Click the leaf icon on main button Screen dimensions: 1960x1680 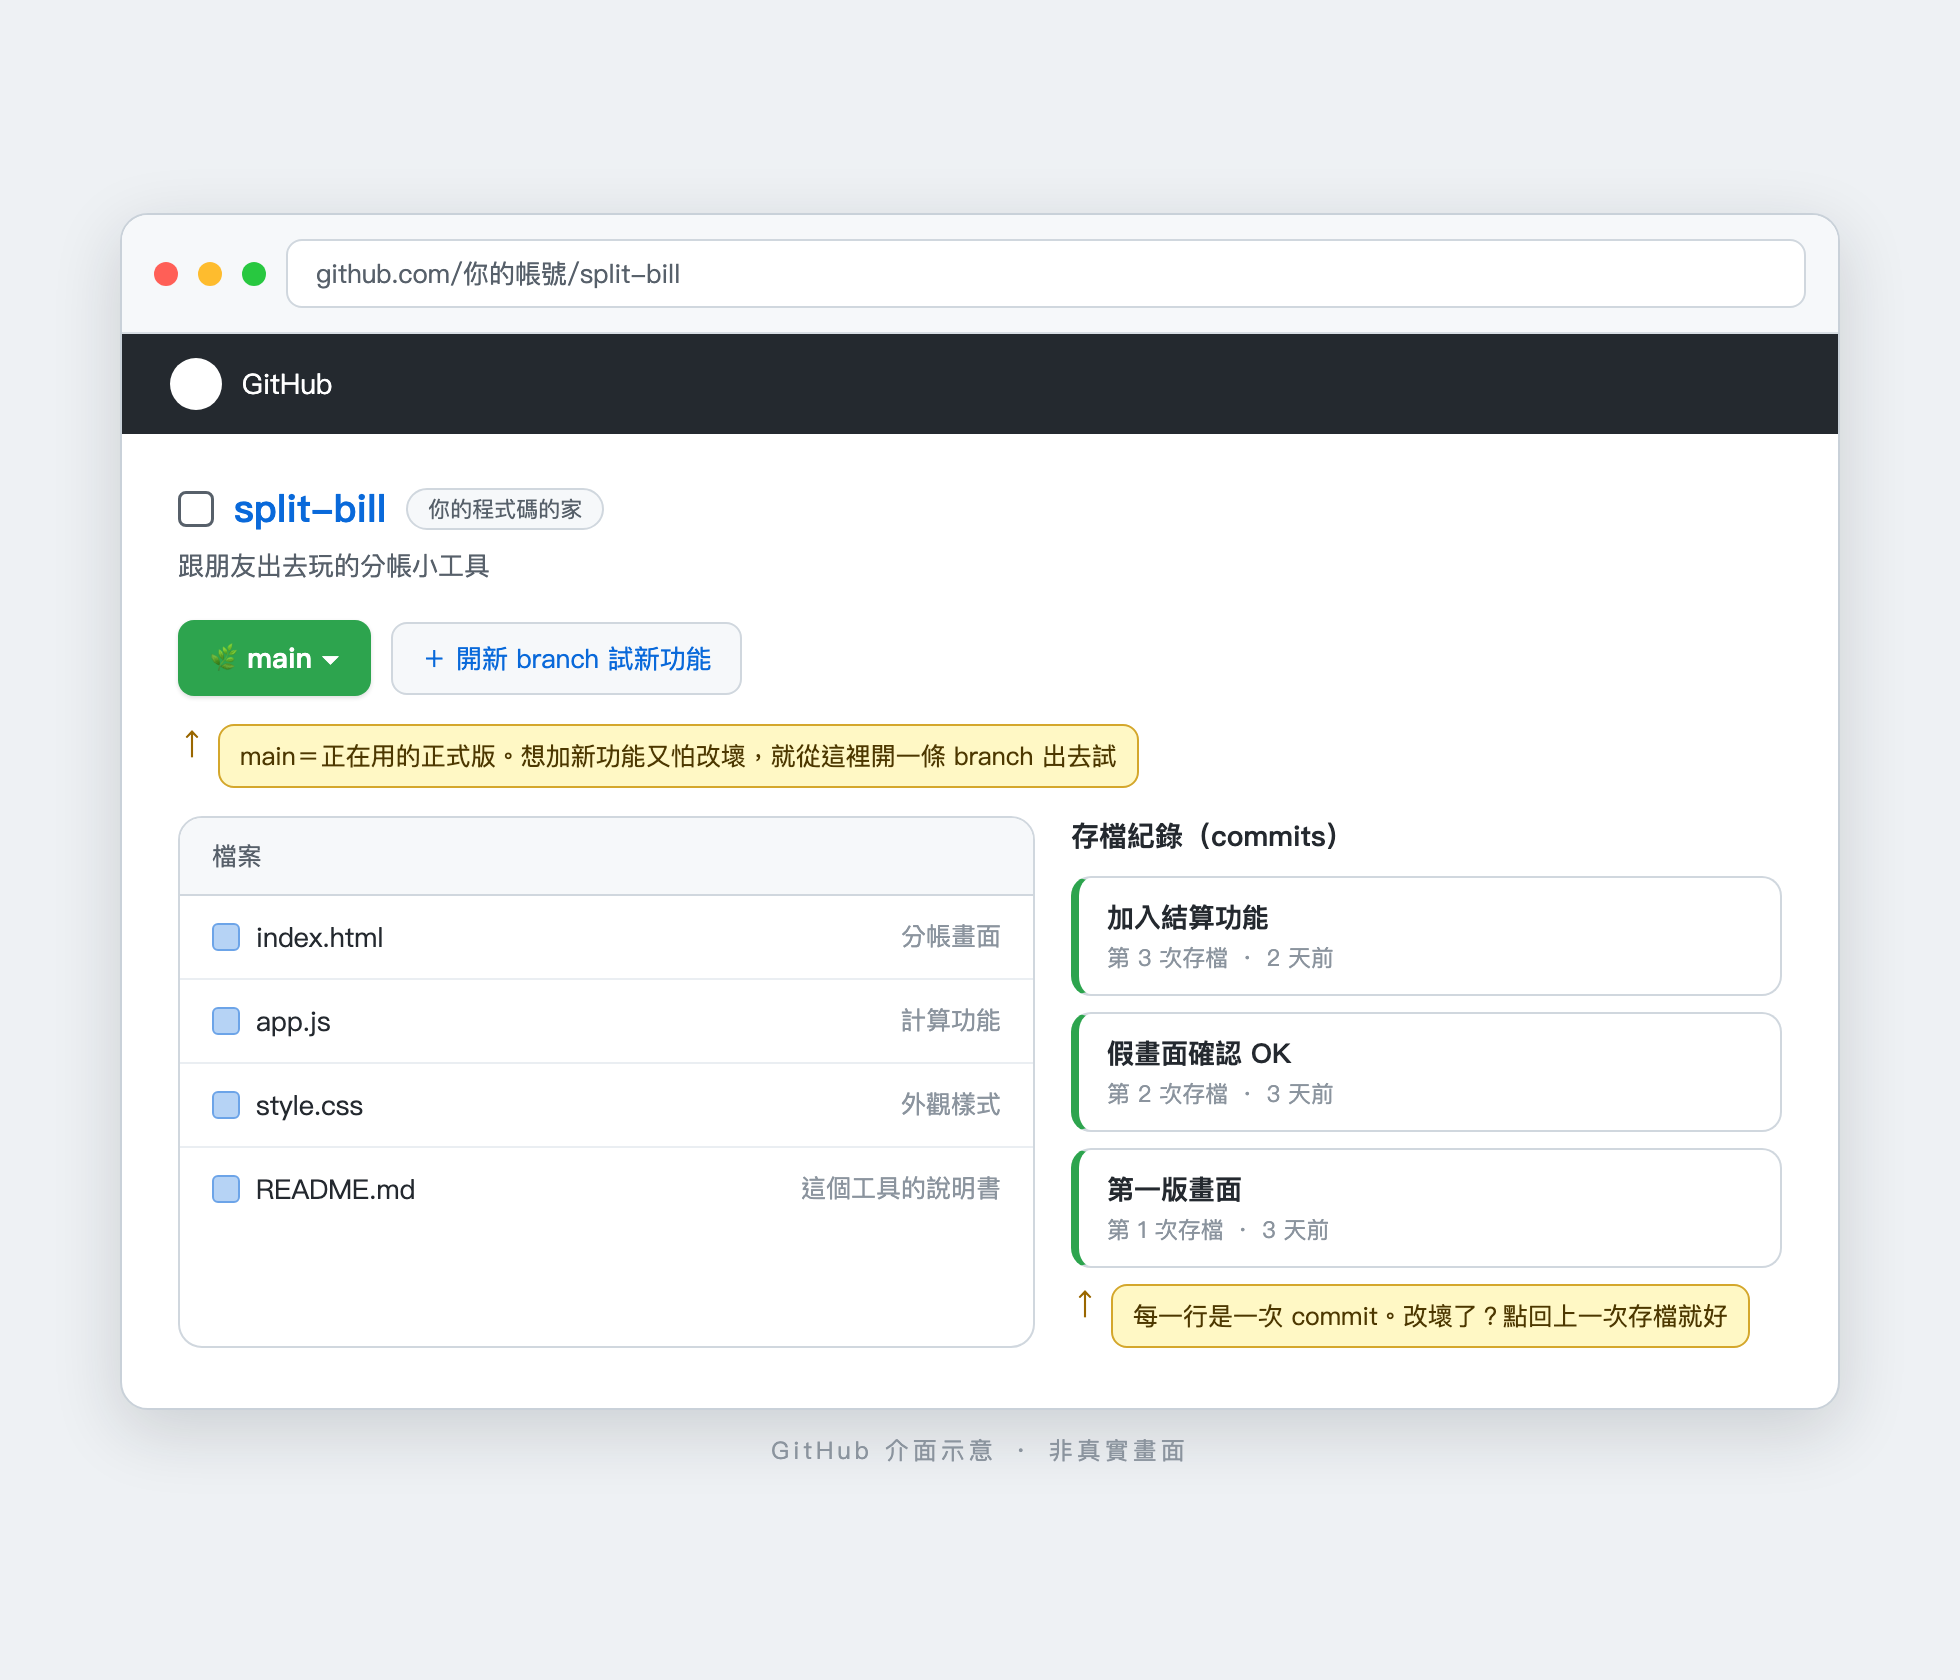pyautogui.click(x=224, y=658)
